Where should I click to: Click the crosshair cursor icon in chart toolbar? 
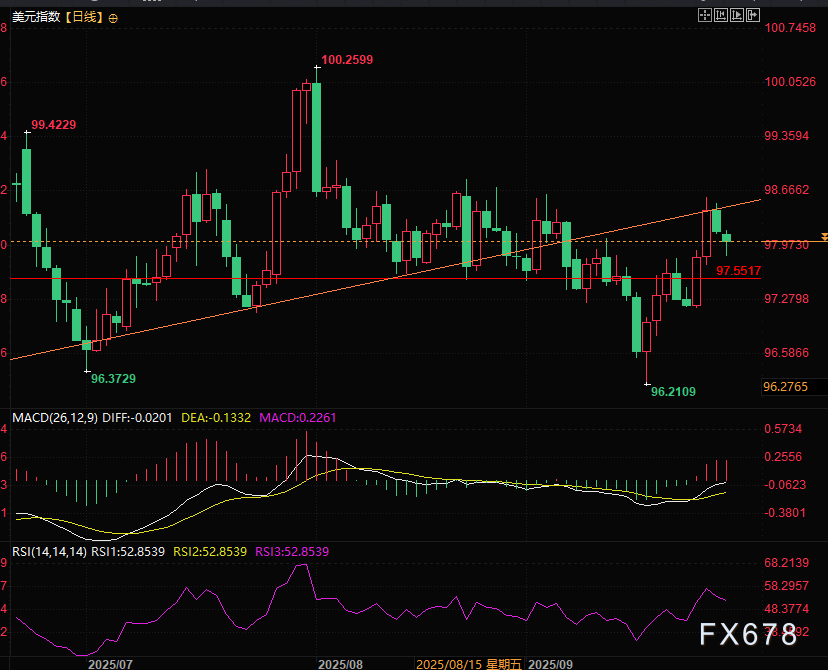(x=703, y=15)
